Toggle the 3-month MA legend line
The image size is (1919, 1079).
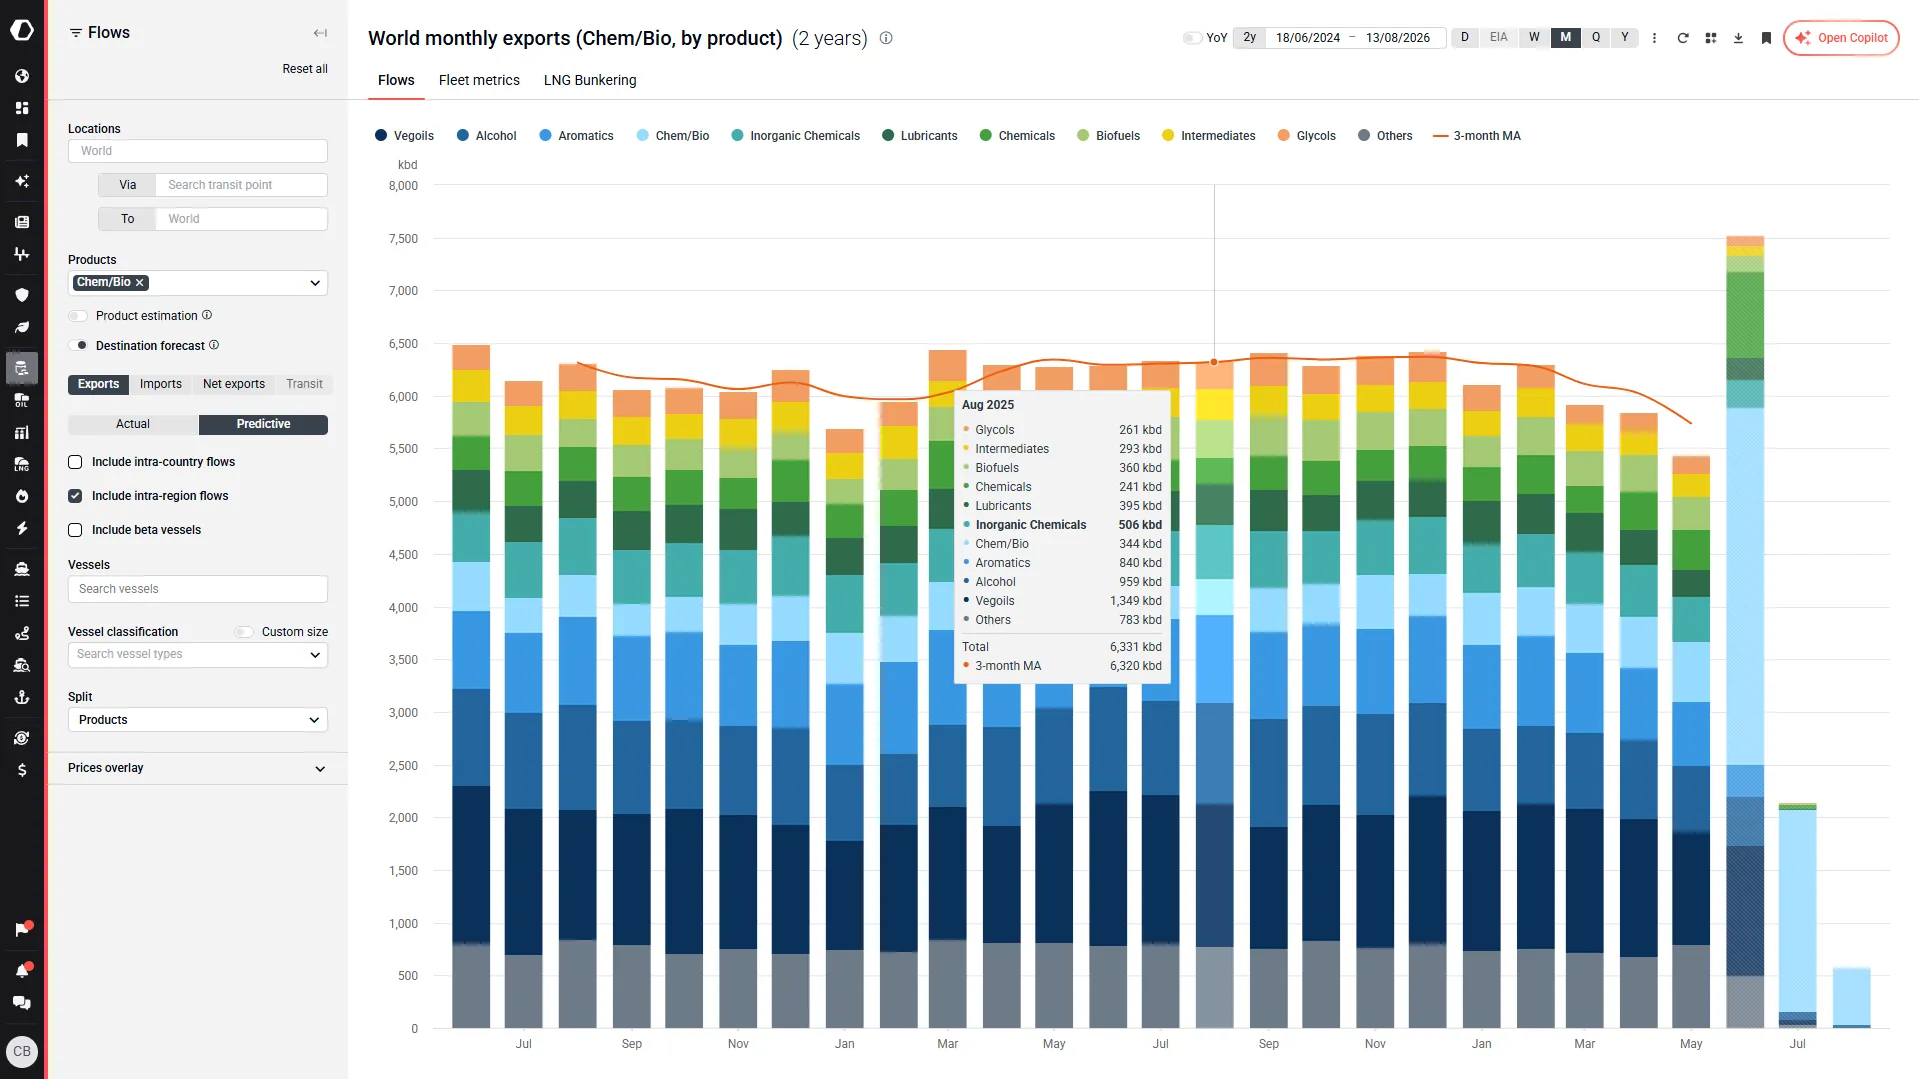(1441, 136)
